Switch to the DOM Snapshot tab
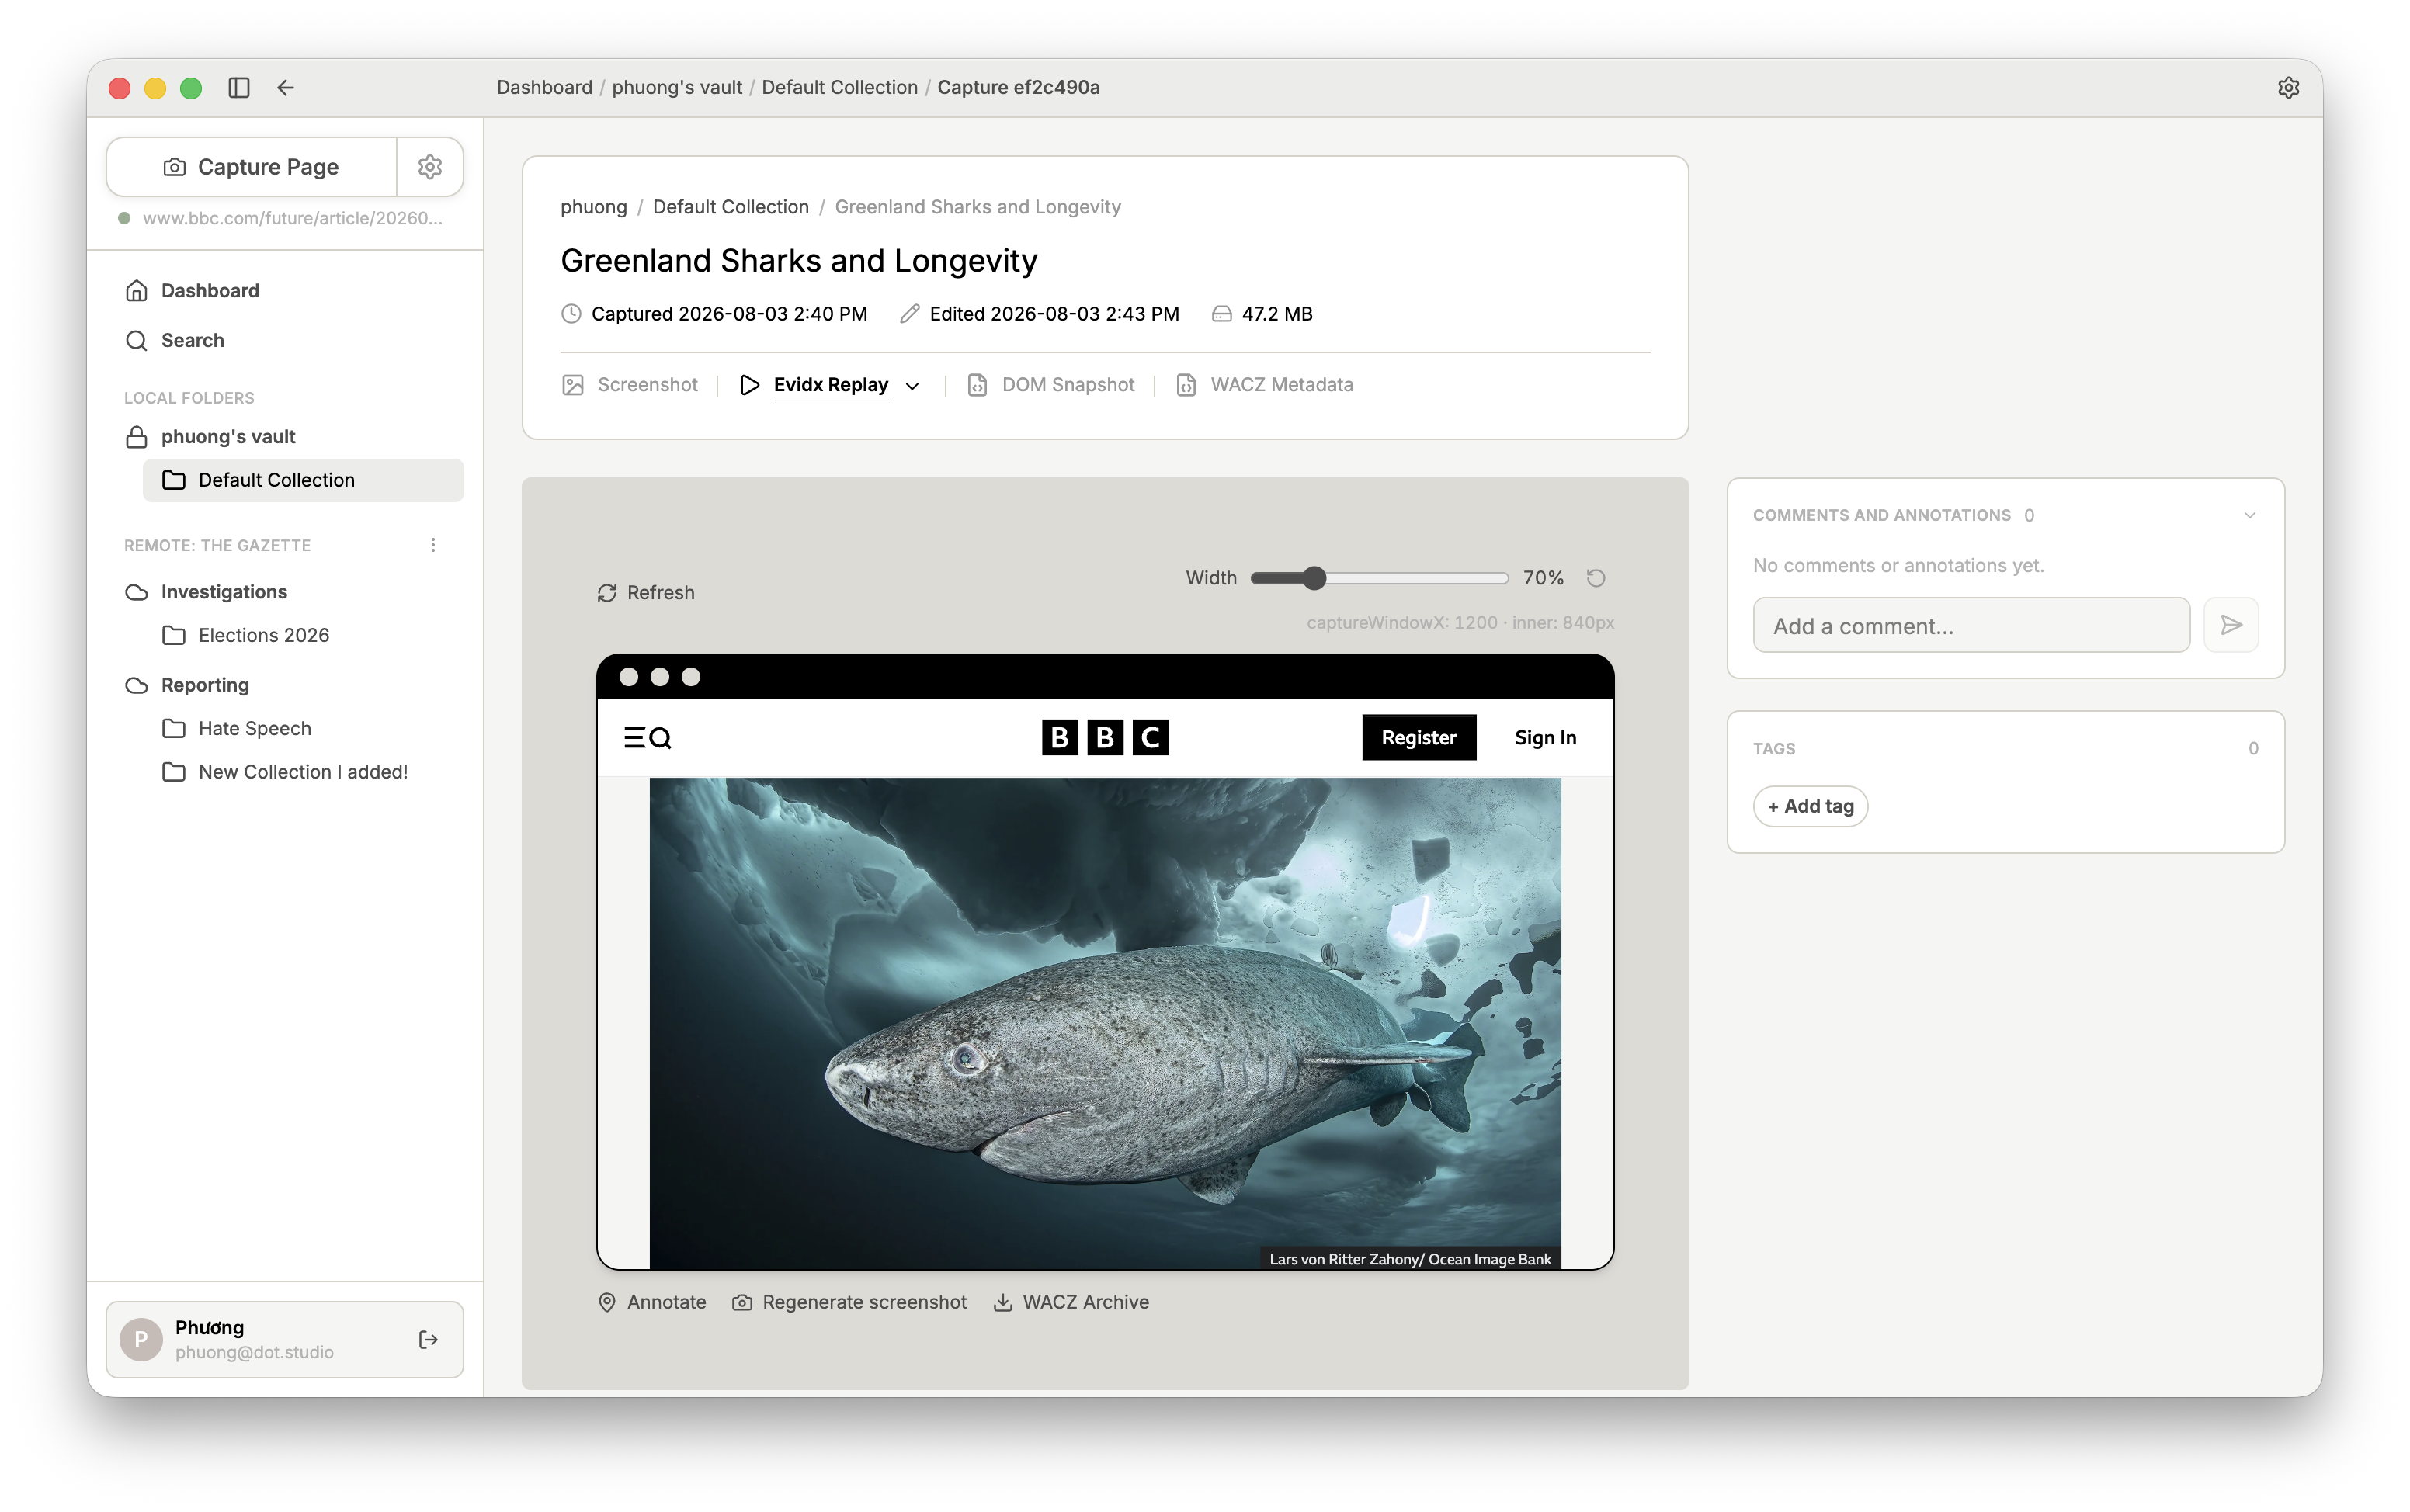The image size is (2410, 1512). (x=1051, y=385)
